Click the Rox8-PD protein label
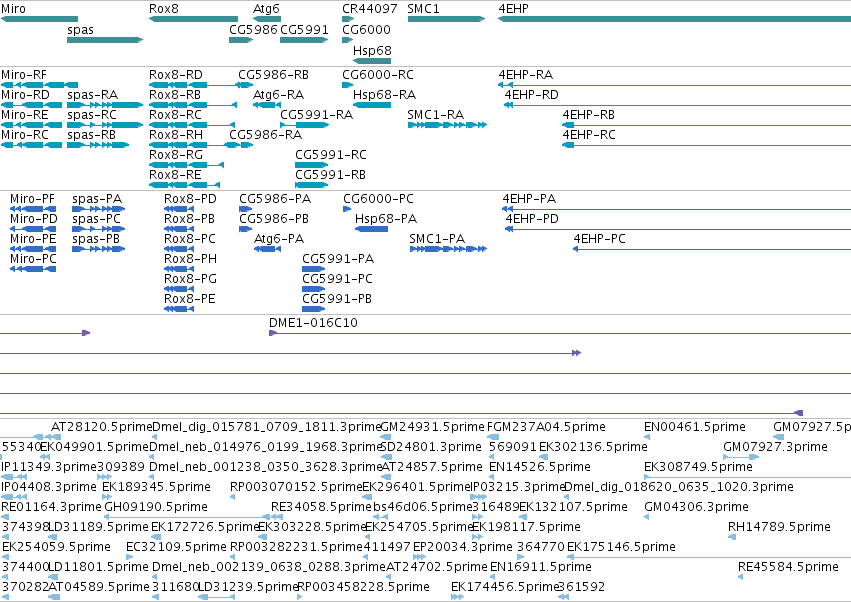This screenshot has height=602, width=851. click(190, 199)
